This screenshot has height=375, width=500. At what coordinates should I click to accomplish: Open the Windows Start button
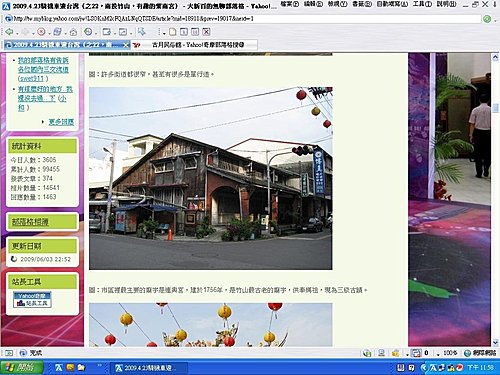[x=22, y=368]
